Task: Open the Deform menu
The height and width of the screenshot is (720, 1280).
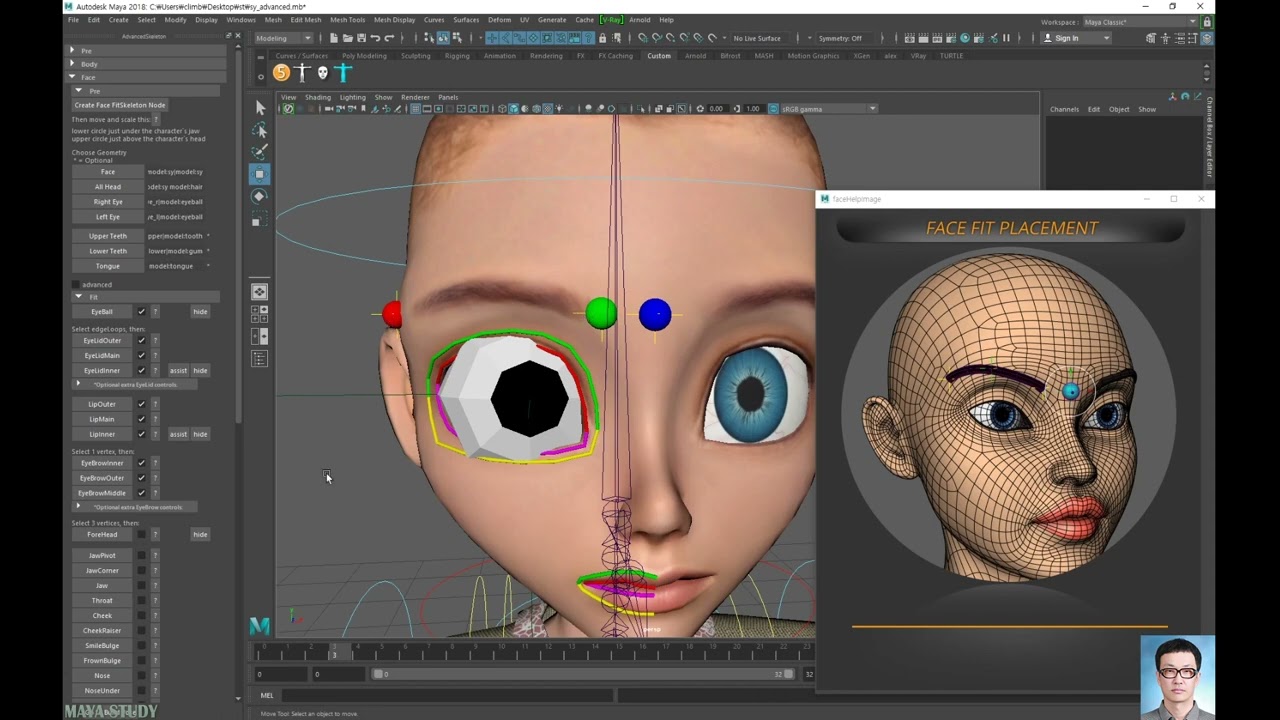Action: pos(499,20)
